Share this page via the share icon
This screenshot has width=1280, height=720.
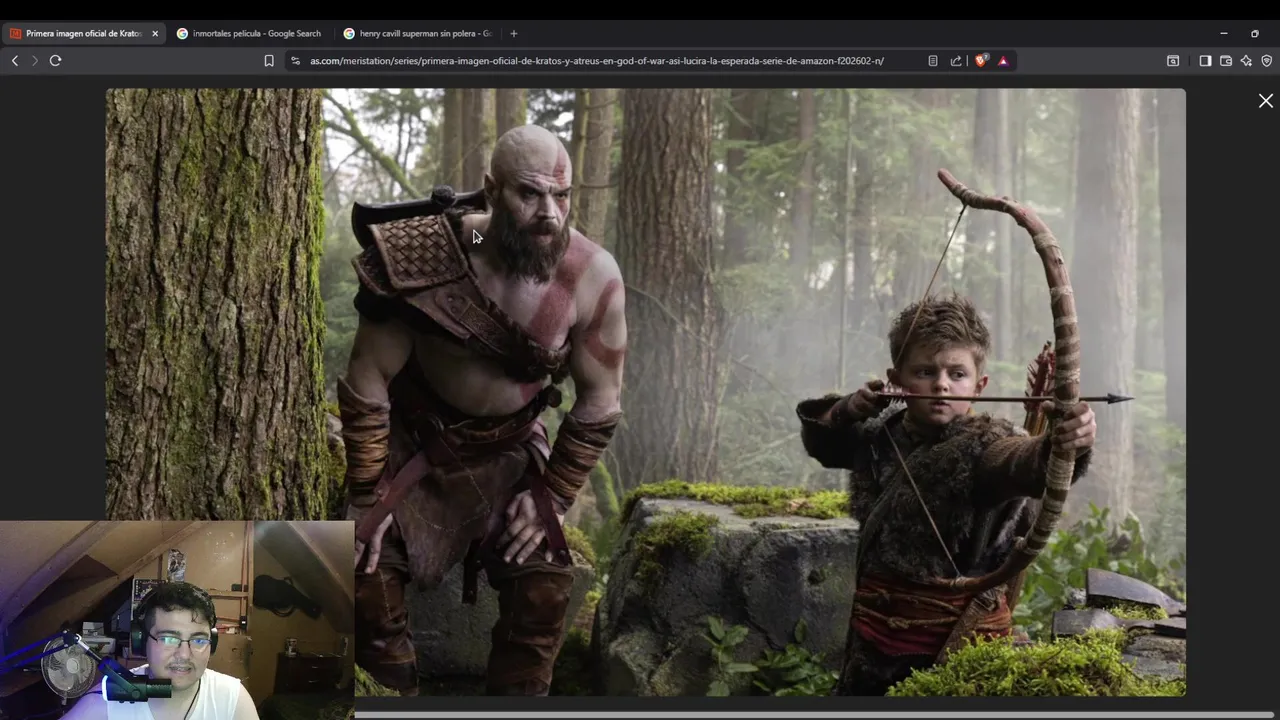point(956,61)
